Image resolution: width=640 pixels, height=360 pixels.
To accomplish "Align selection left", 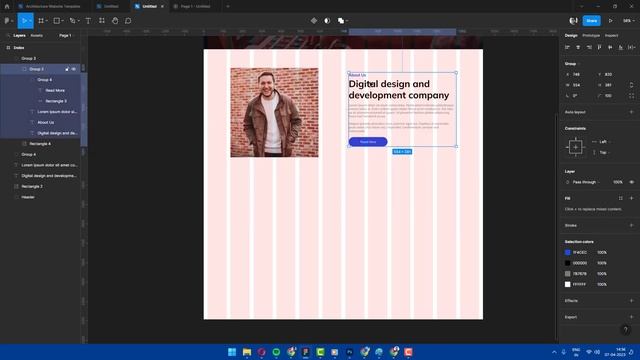I will click(x=567, y=47).
